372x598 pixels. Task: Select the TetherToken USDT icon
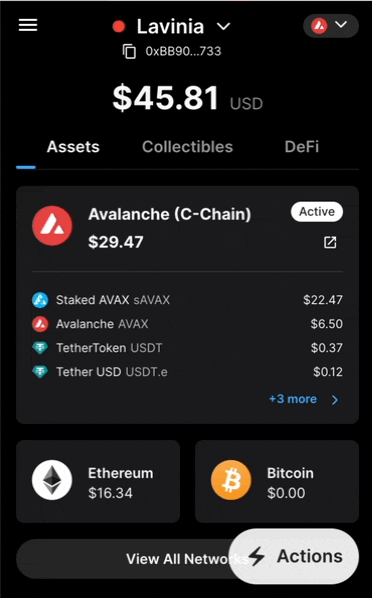click(x=40, y=348)
